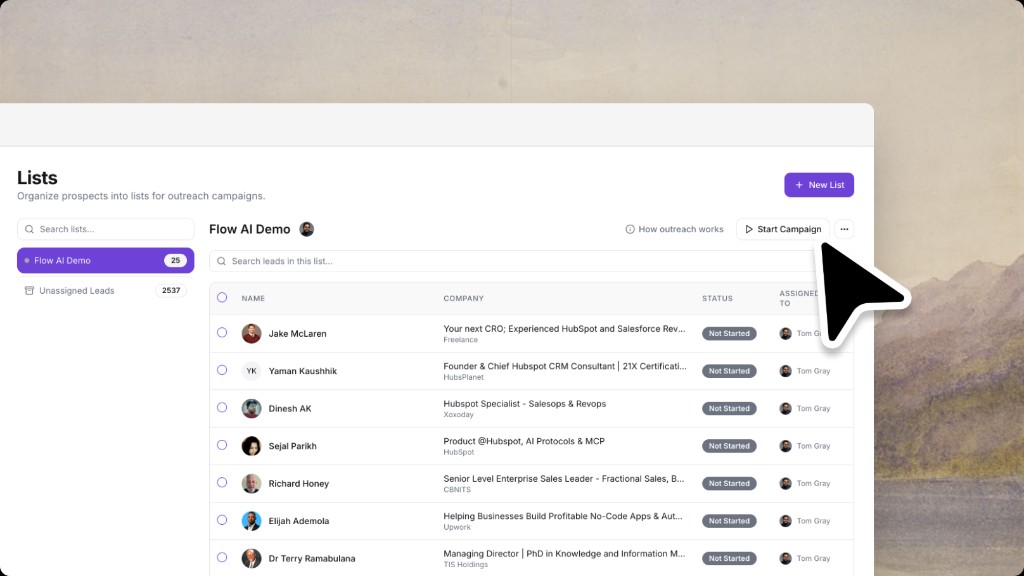This screenshot has height=576, width=1024.
Task: Select all leads using the header circle
Action: (222, 298)
